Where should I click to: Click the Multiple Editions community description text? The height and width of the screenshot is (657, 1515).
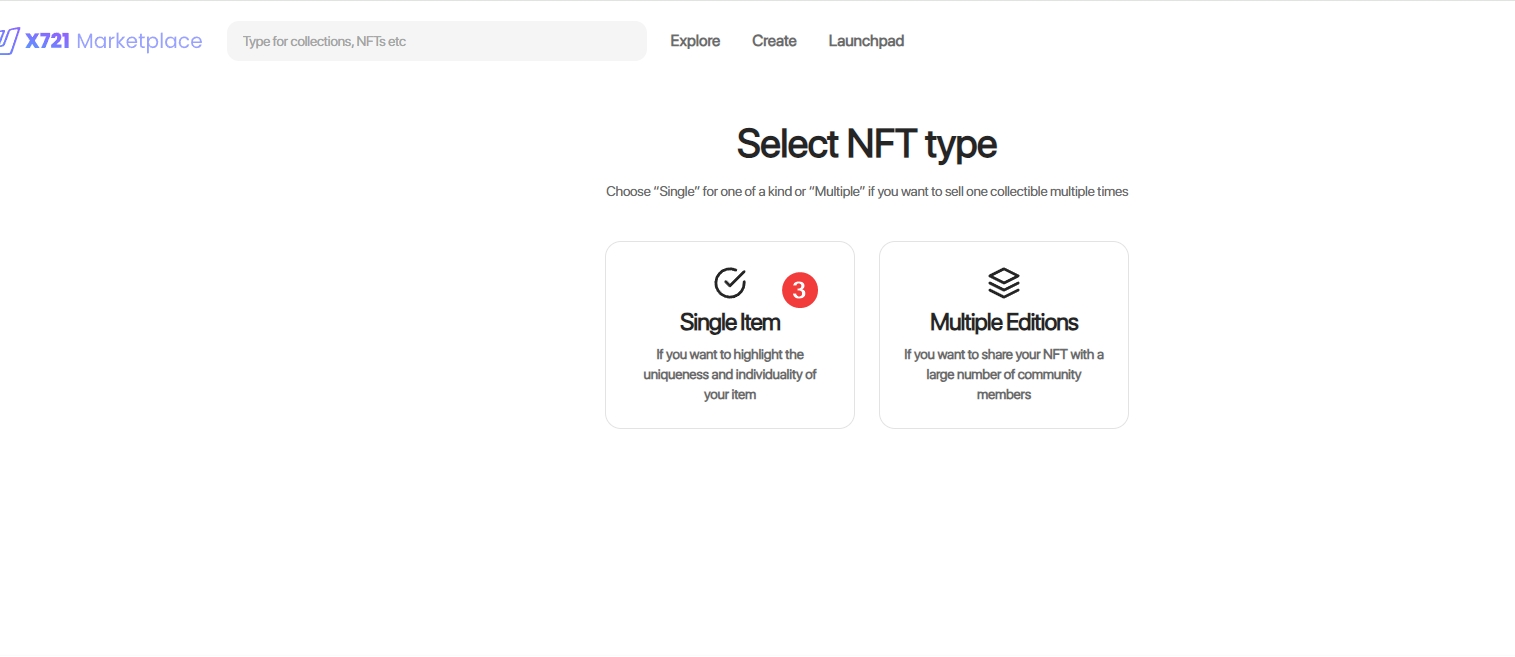(x=1003, y=374)
